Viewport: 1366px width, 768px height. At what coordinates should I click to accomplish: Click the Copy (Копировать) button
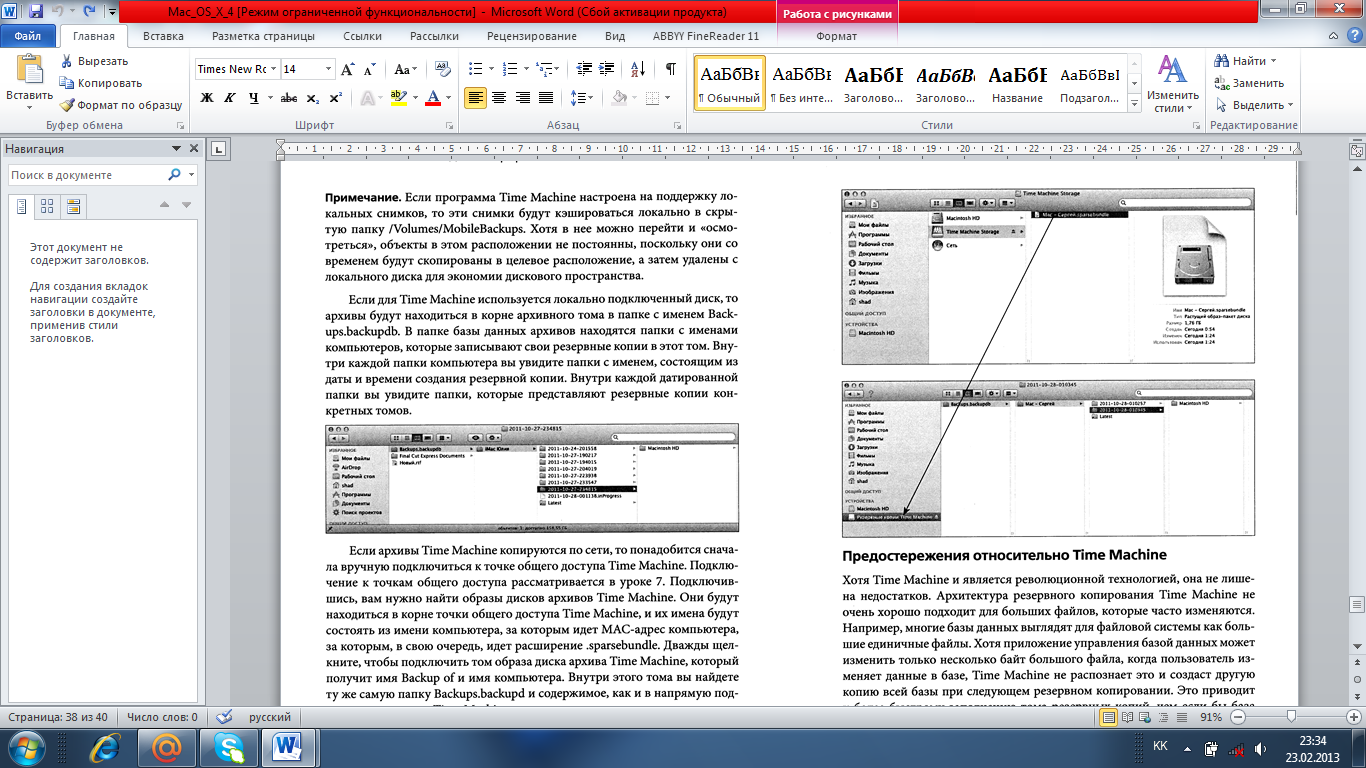pos(100,83)
